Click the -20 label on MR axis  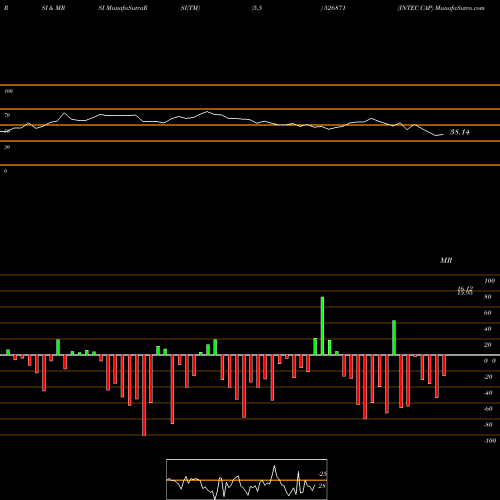(x=488, y=377)
